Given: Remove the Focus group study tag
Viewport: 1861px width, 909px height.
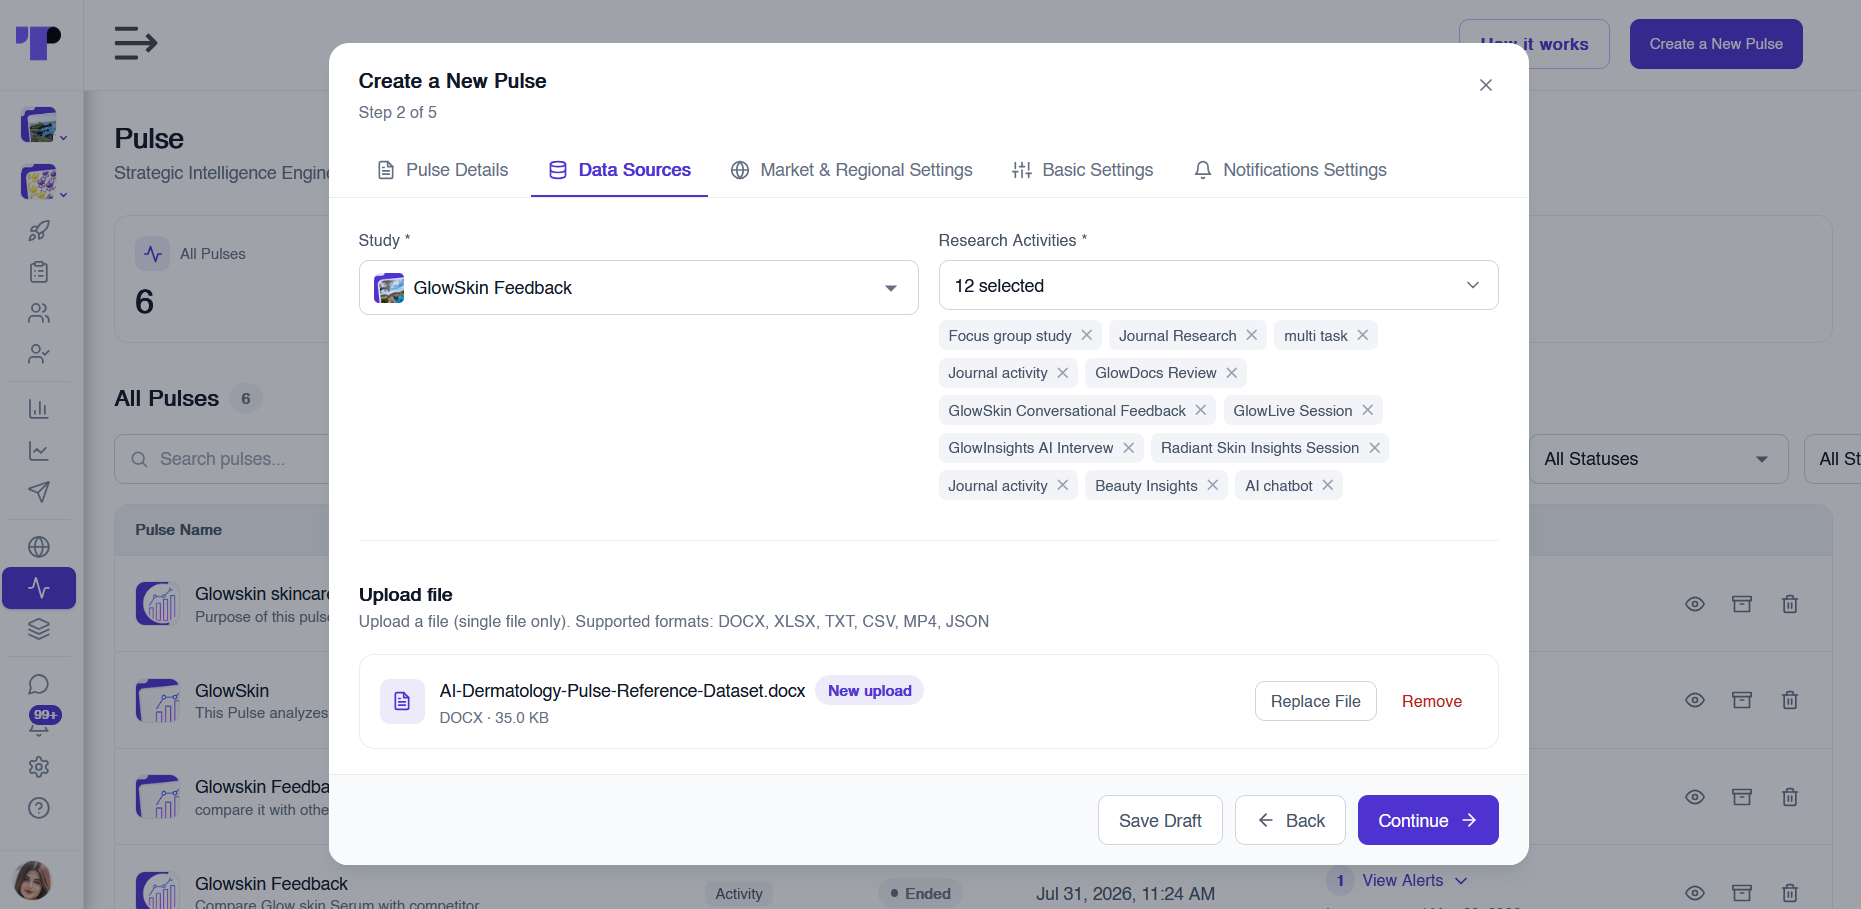Looking at the screenshot, I should pos(1087,335).
